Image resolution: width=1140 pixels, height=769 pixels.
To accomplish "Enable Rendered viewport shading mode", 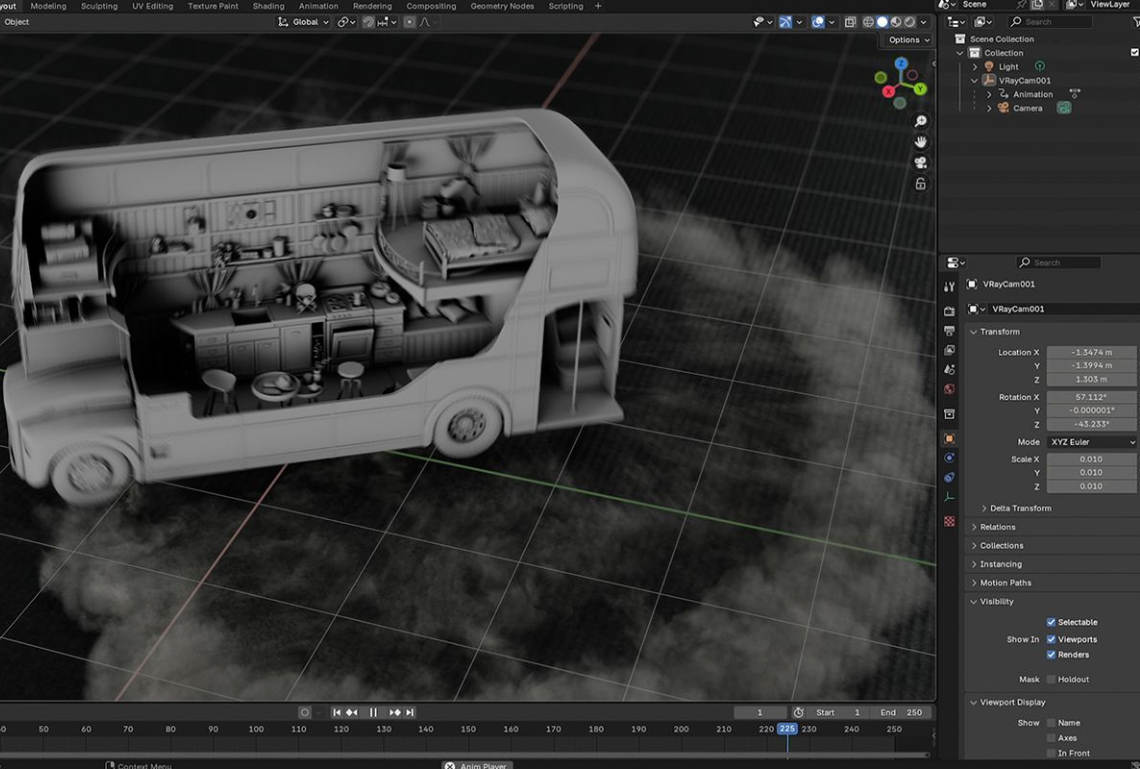I will (x=908, y=21).
